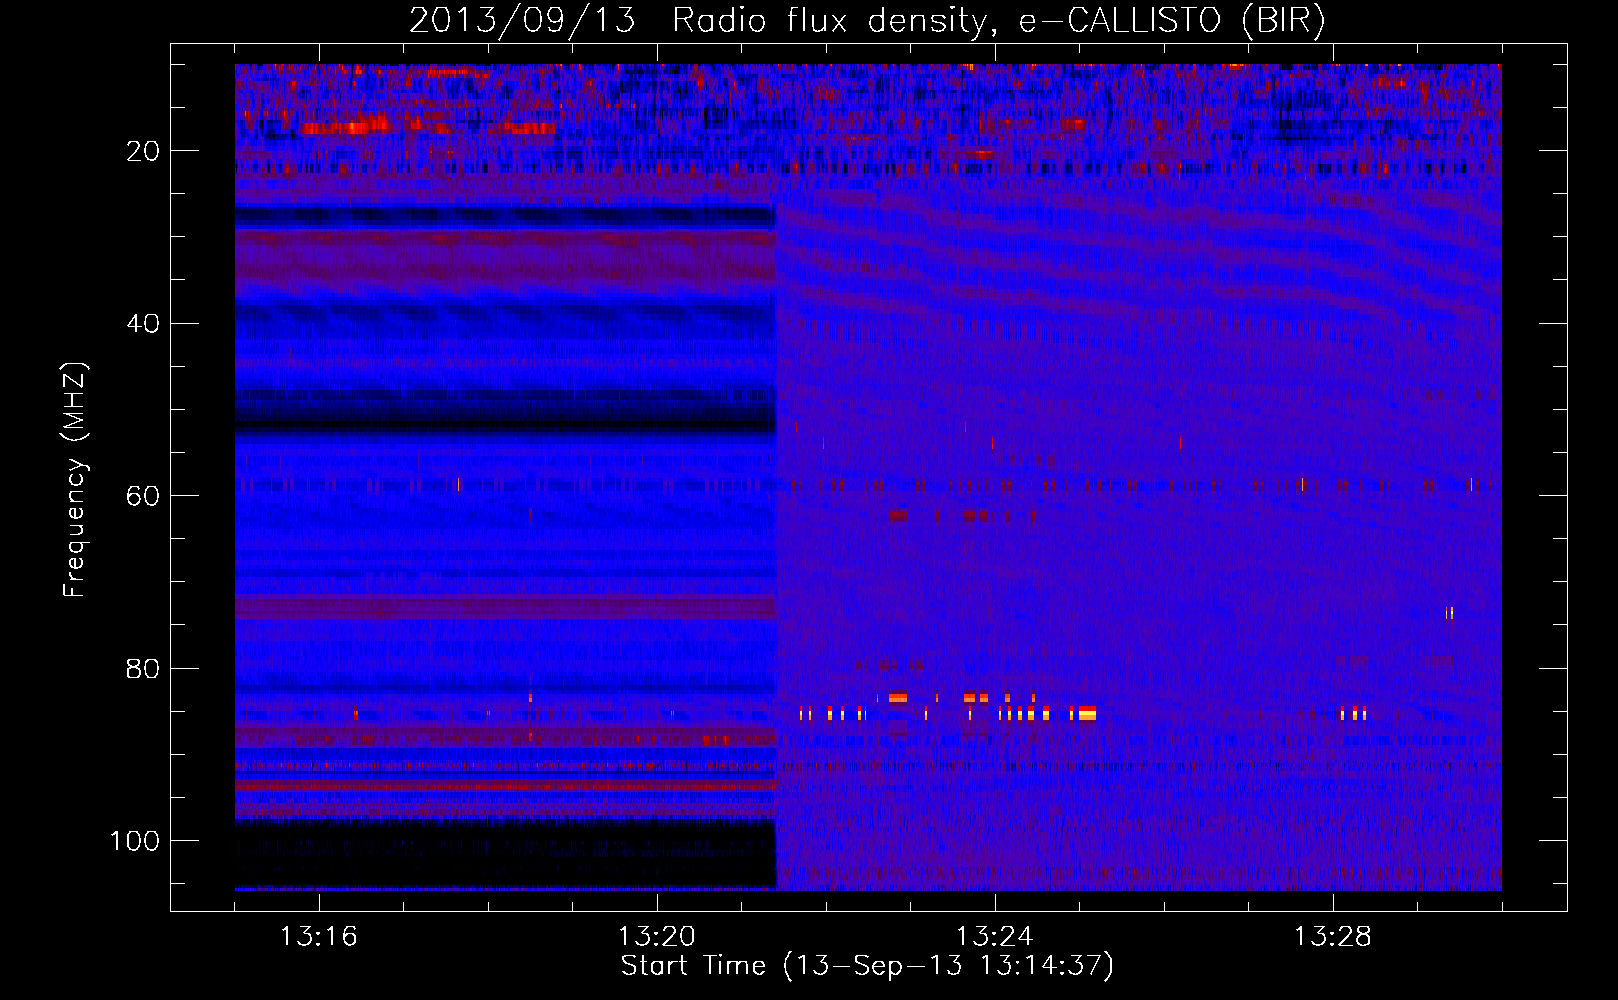
Task: Click the 80 MHz frequency tick label
Action: [x=143, y=669]
